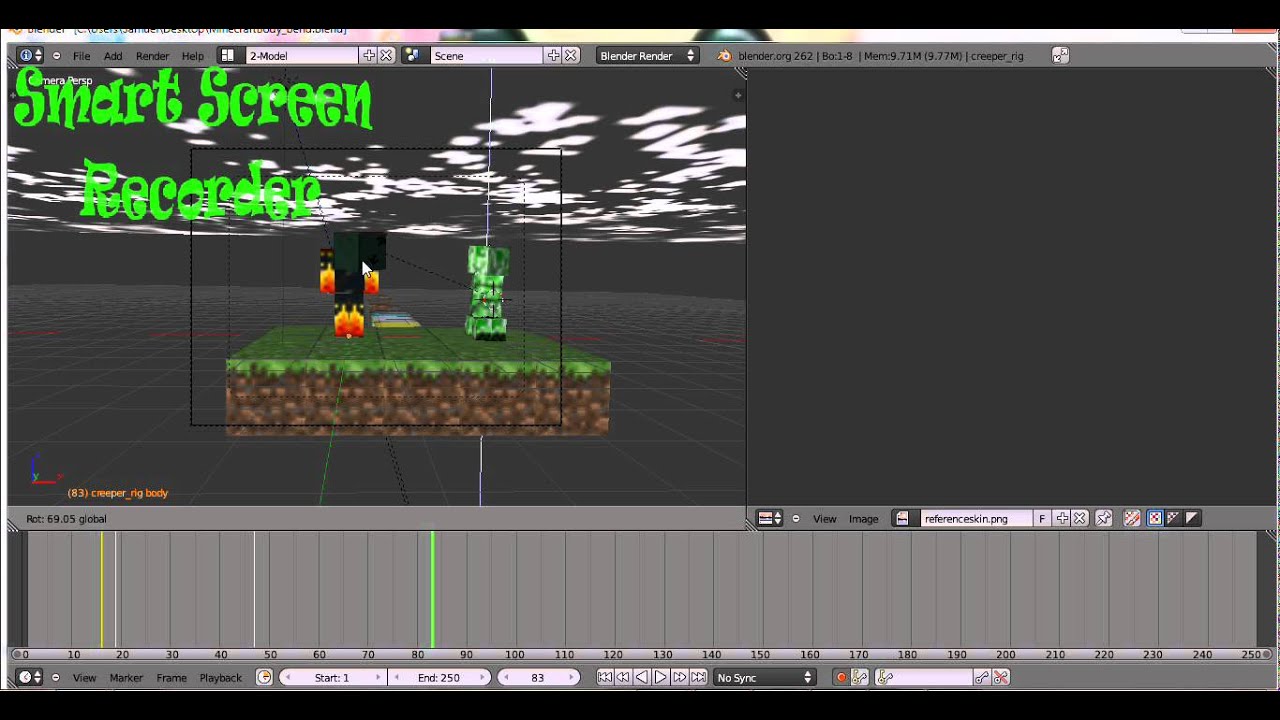
Task: Open the Blender Render engine dropdown
Action: click(647, 56)
